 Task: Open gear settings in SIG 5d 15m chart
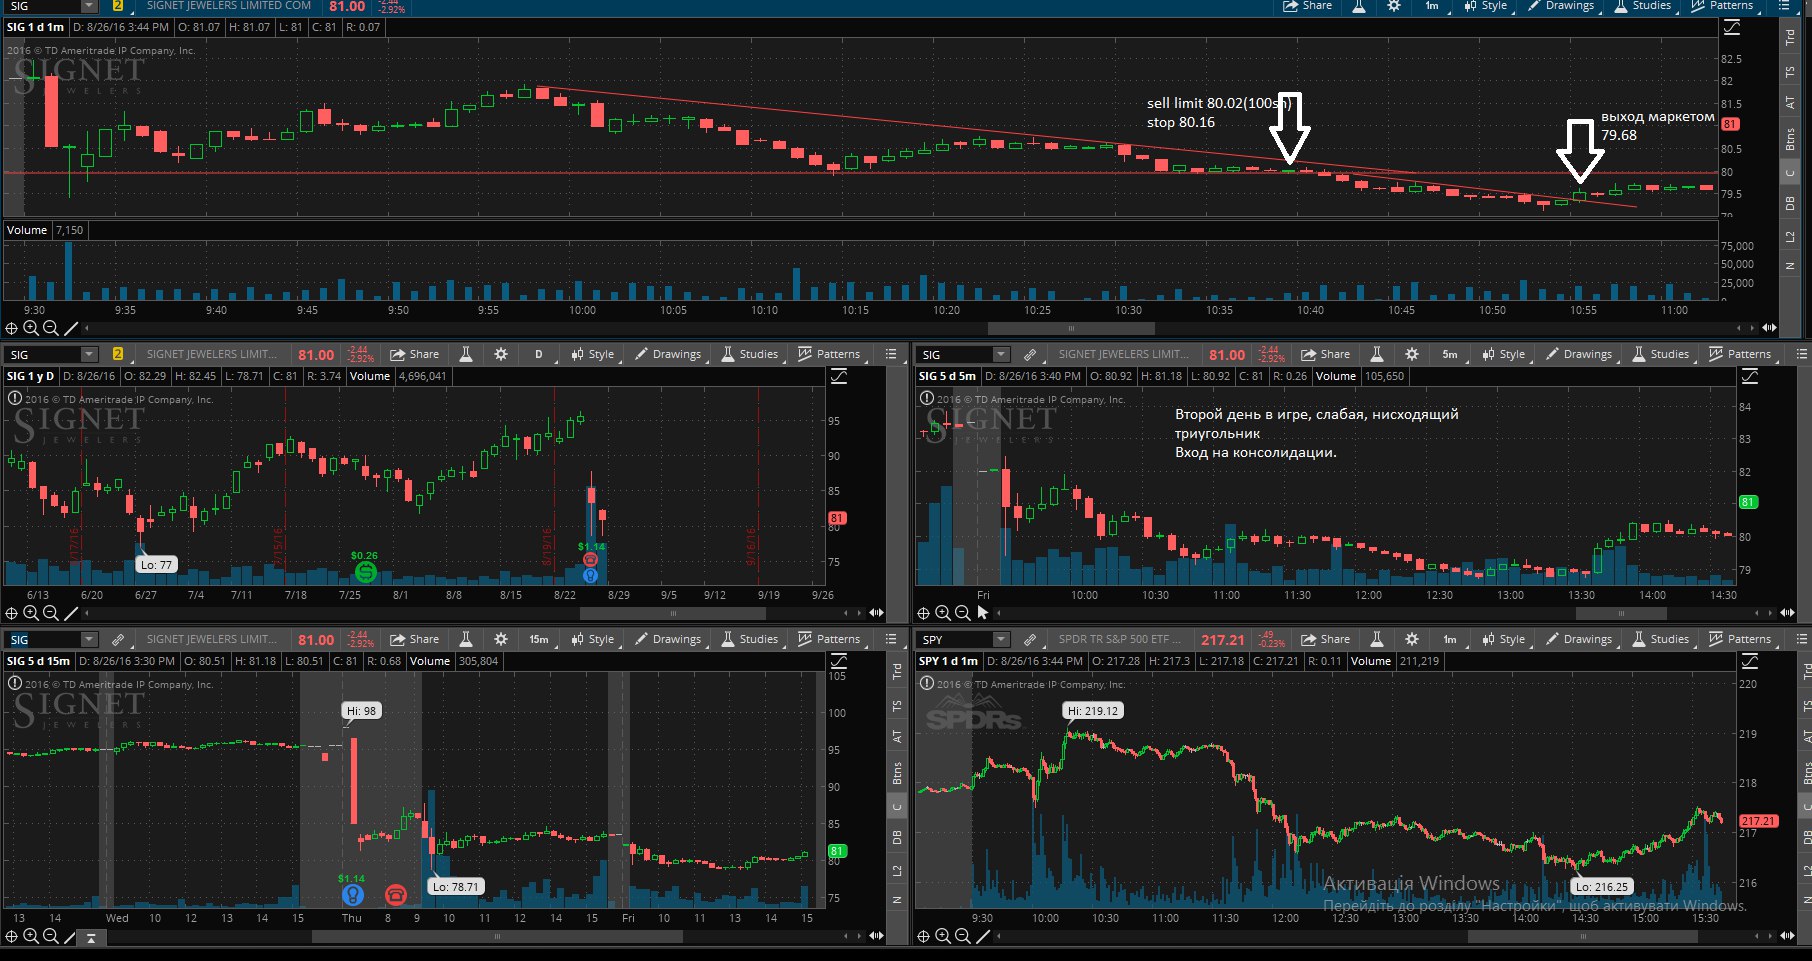pyautogui.click(x=501, y=639)
